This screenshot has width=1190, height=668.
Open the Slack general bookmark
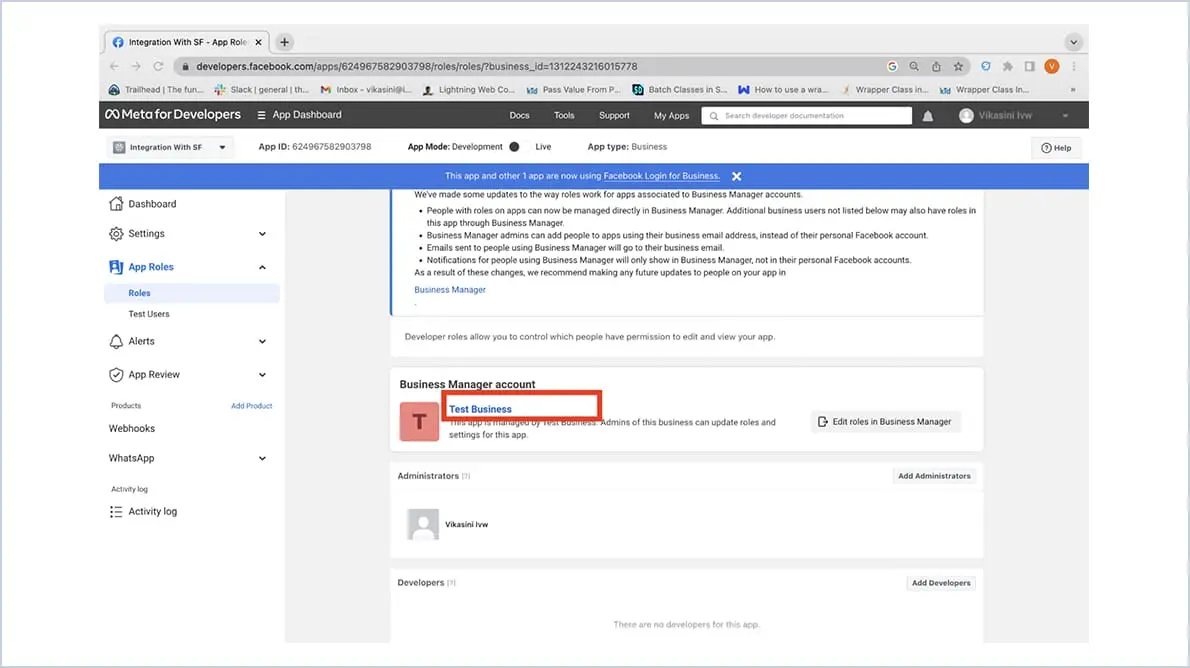click(262, 90)
